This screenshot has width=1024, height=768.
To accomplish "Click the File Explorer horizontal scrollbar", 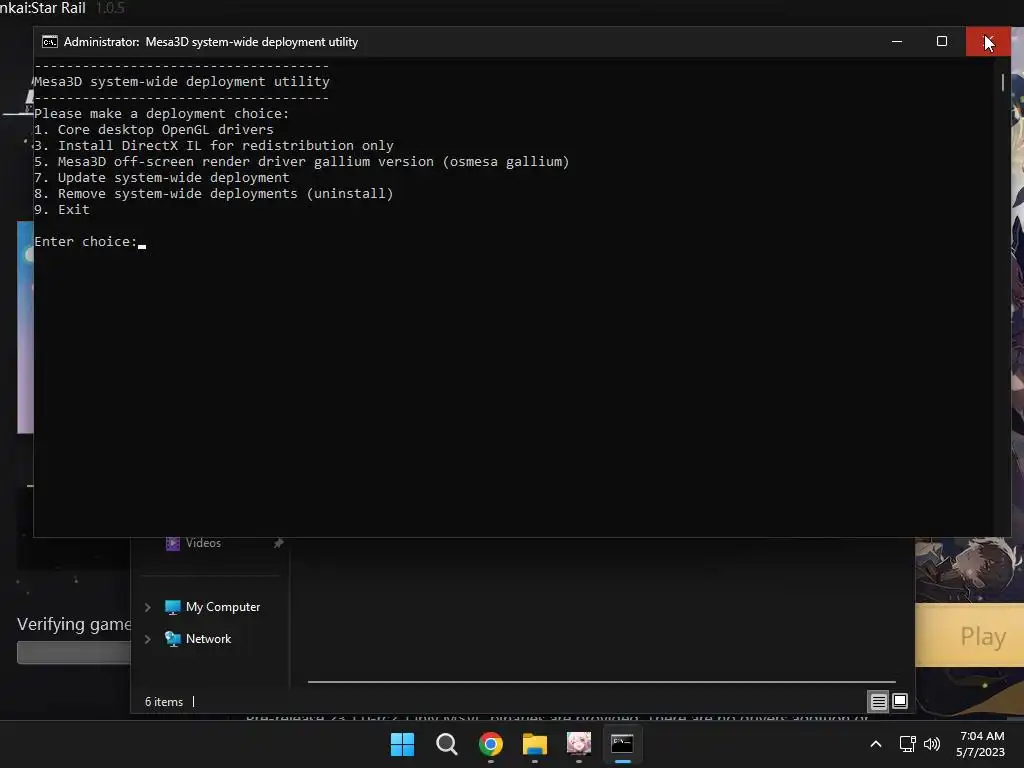I will (x=601, y=682).
